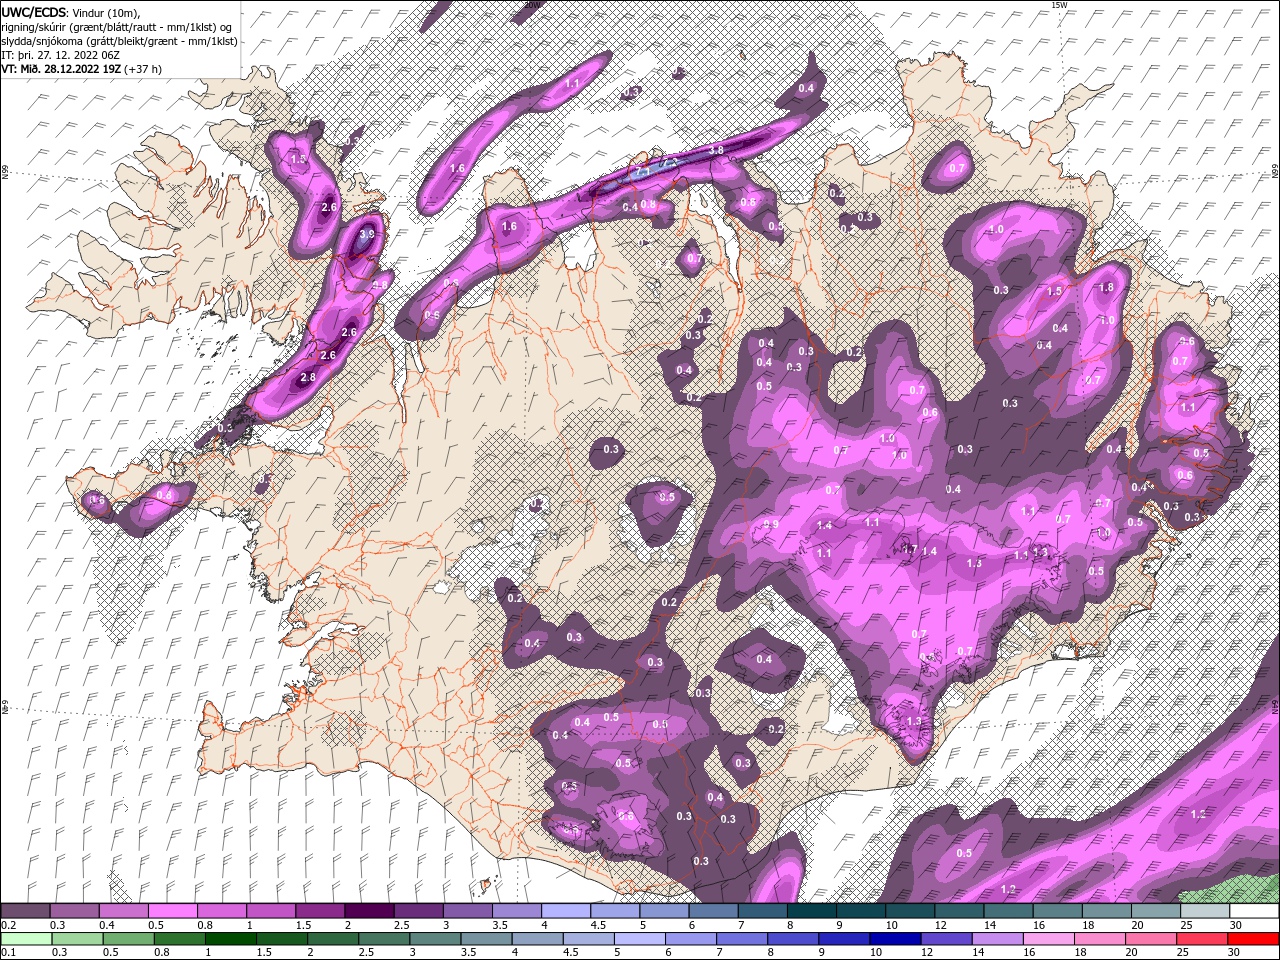Click the bright pink upper legend swatch from 0.5 to 0.8

[172, 911]
